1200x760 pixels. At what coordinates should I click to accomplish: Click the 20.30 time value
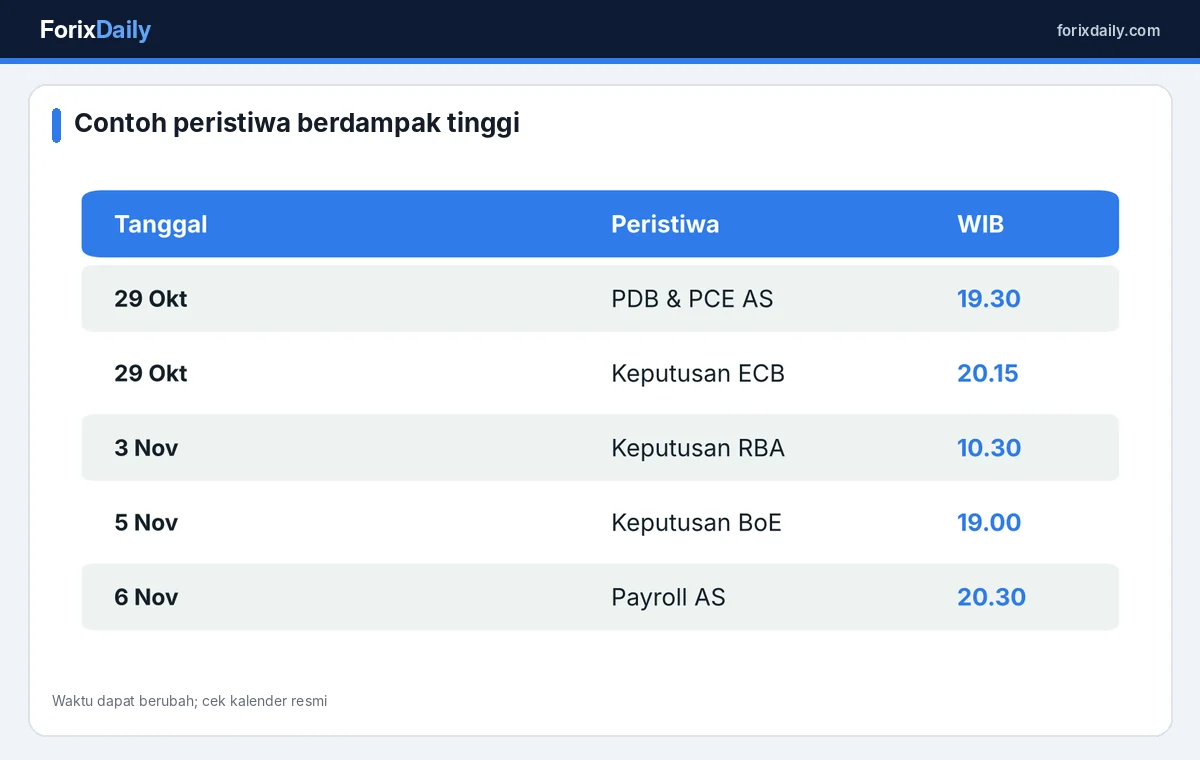pyautogui.click(x=991, y=597)
